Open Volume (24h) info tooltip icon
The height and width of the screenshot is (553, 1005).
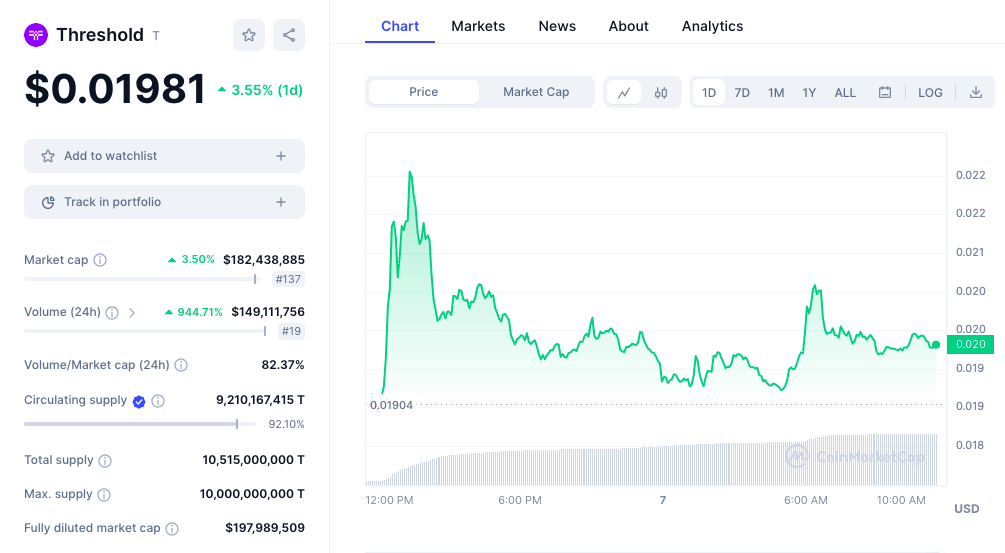tap(112, 313)
